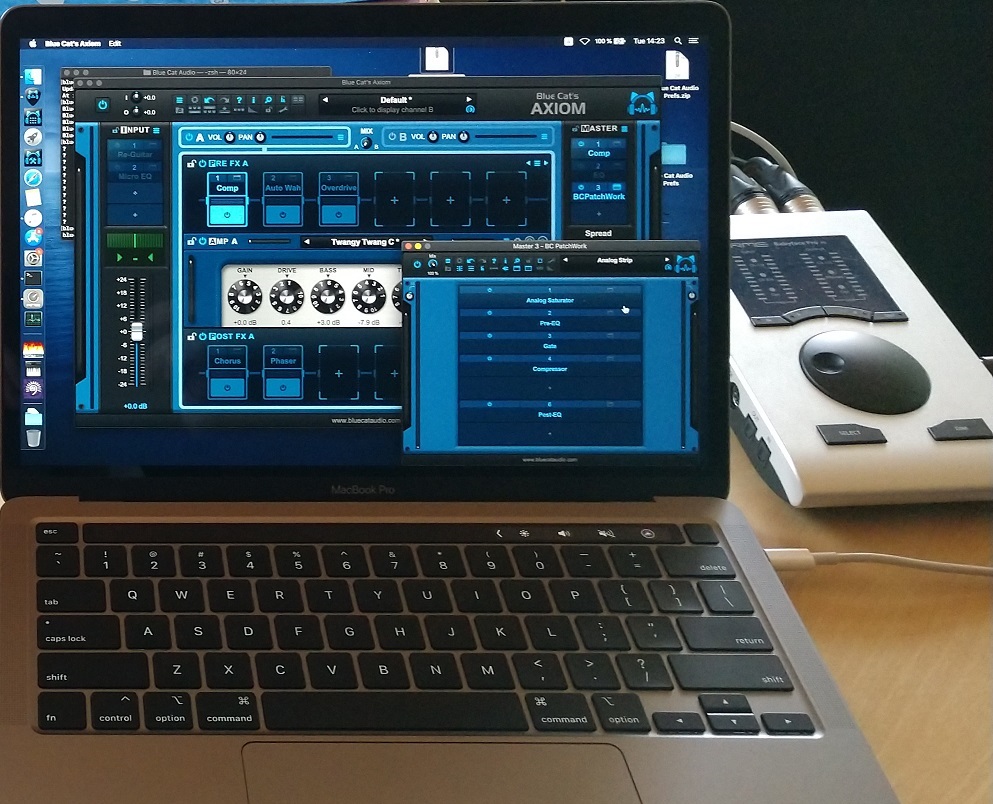Open the question mark help icon in Axiom
The image size is (993, 804).
(239, 100)
